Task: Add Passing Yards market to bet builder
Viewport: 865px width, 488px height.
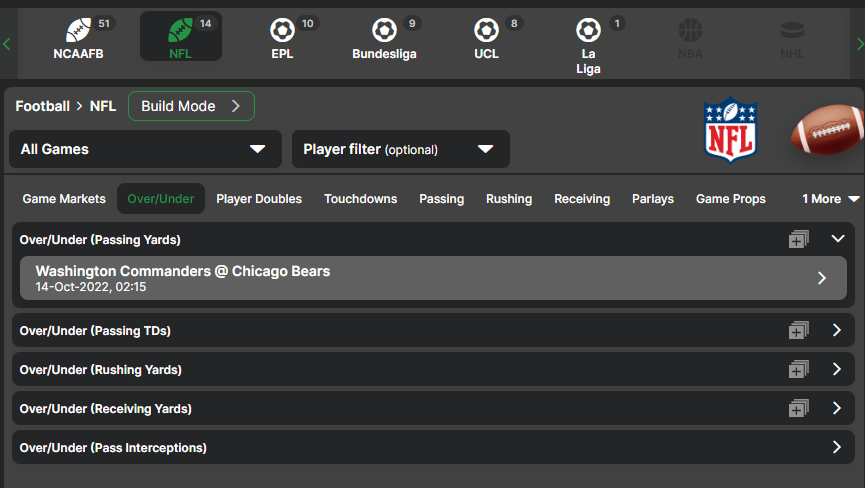Action: point(798,239)
